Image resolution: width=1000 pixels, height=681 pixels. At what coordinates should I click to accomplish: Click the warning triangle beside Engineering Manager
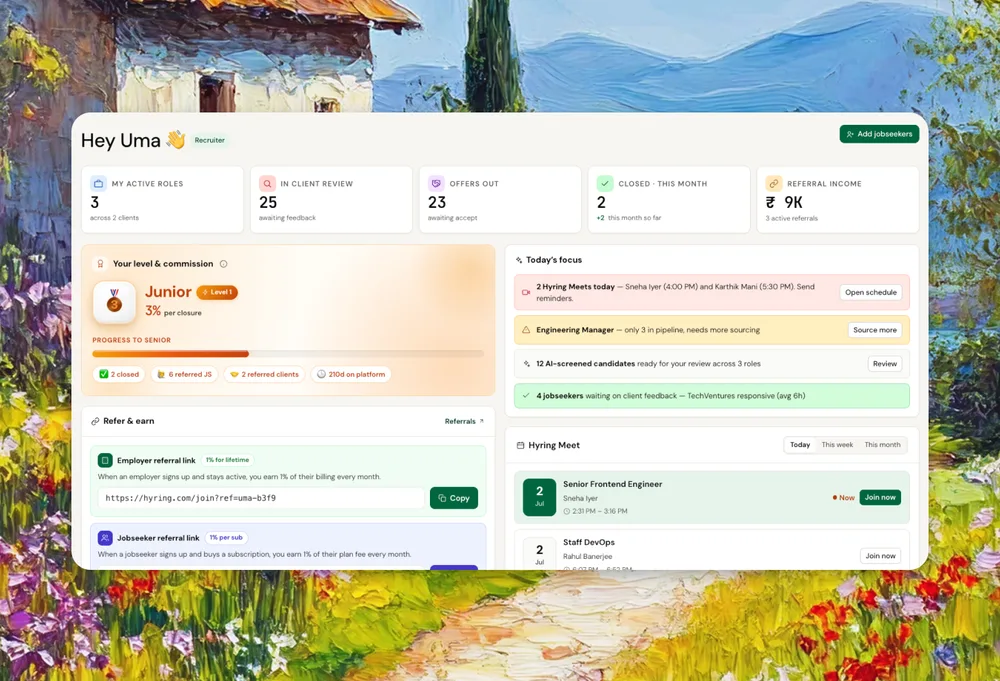(x=526, y=330)
